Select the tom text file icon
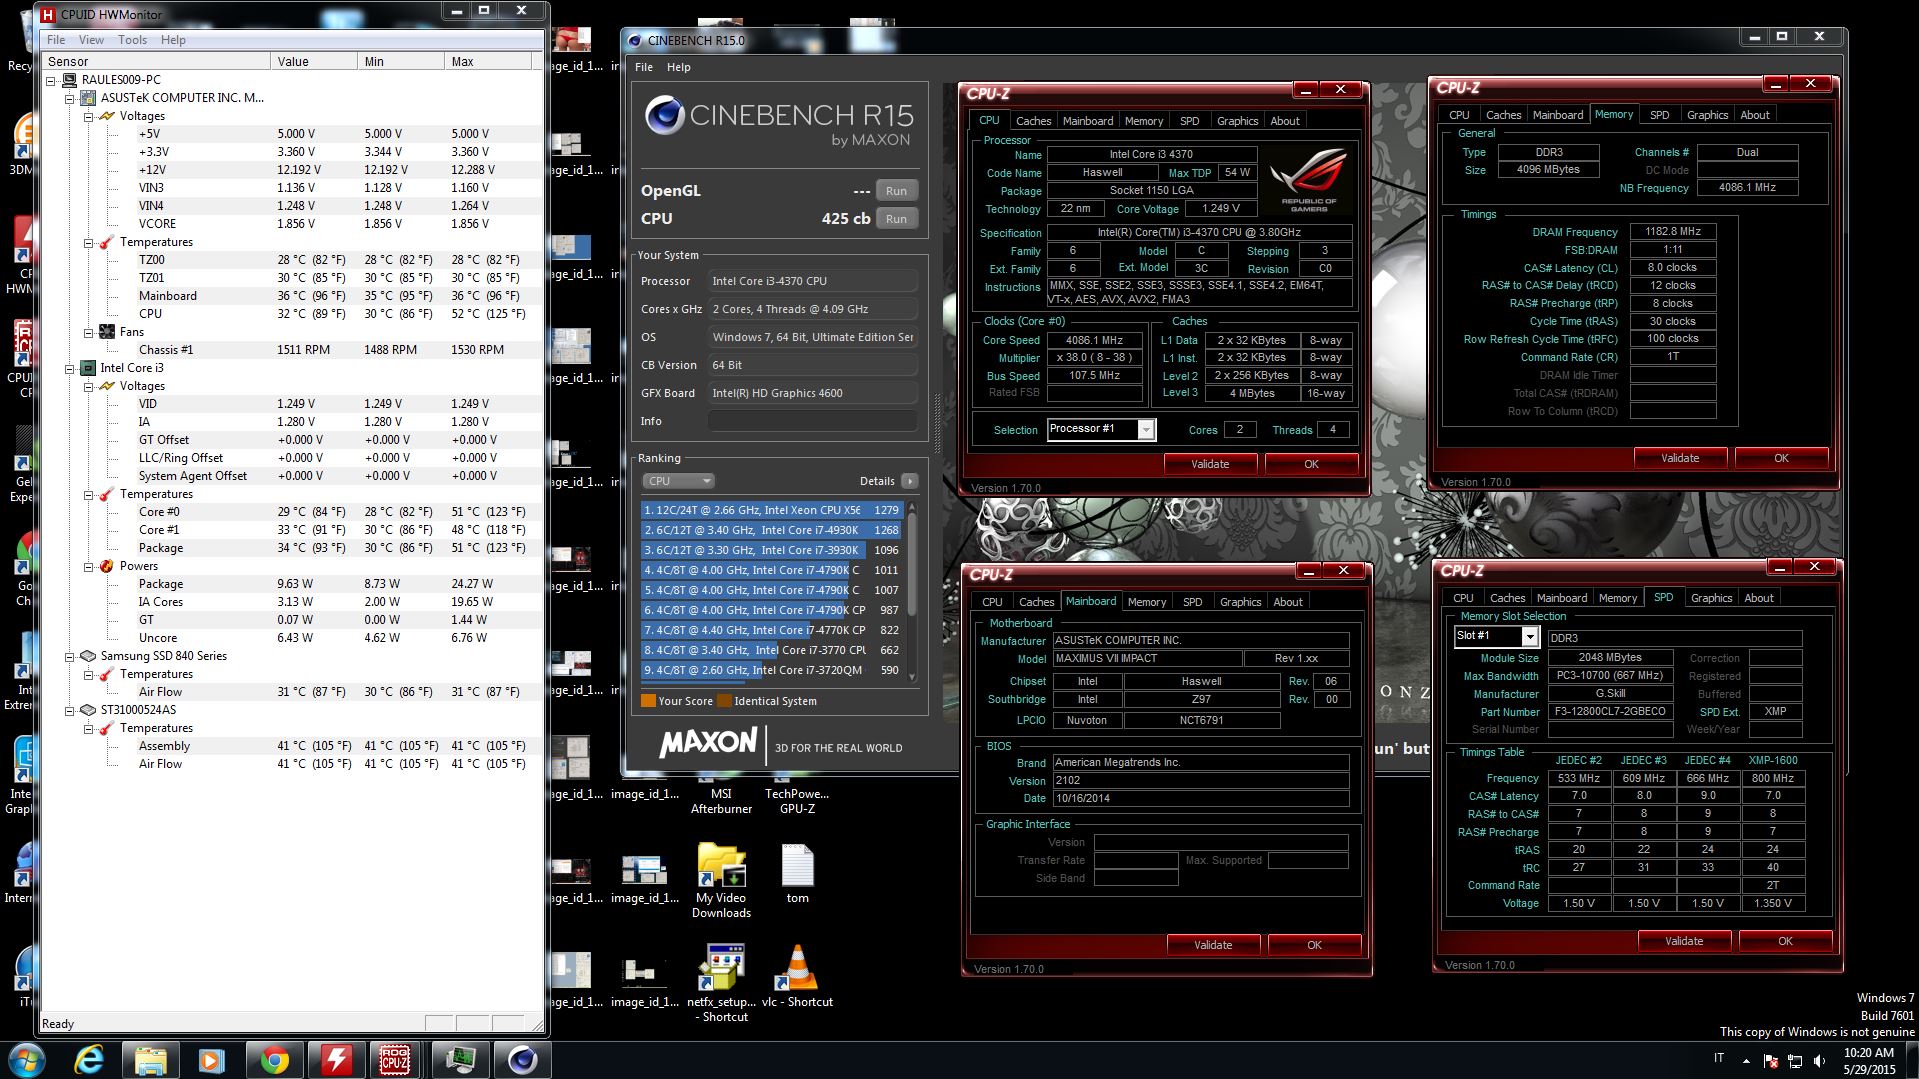The height and width of the screenshot is (1079, 1919). click(x=797, y=866)
